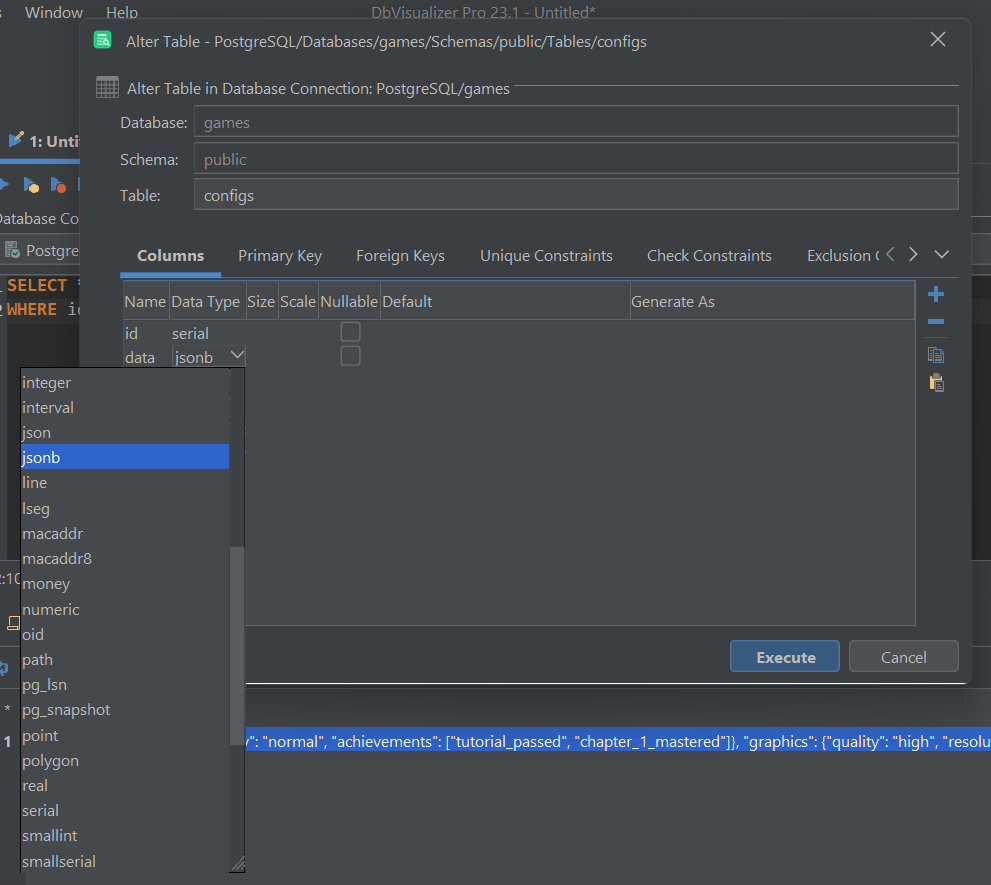
Task: Click the Table name field showing configs
Action: click(576, 195)
